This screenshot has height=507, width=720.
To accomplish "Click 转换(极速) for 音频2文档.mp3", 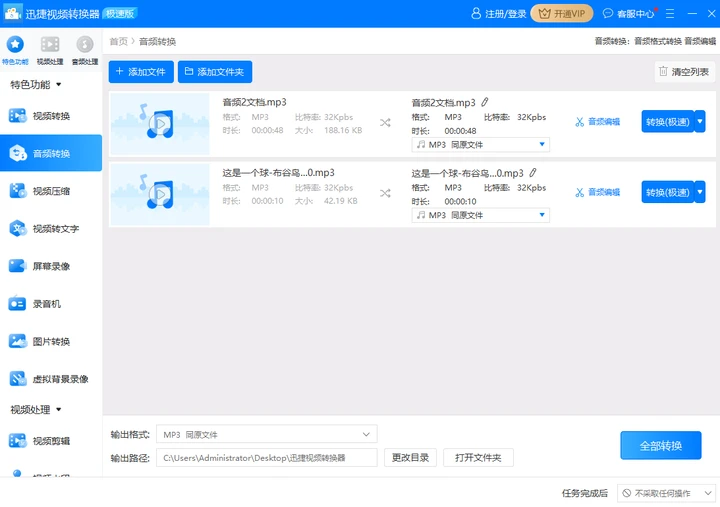I will pos(668,122).
